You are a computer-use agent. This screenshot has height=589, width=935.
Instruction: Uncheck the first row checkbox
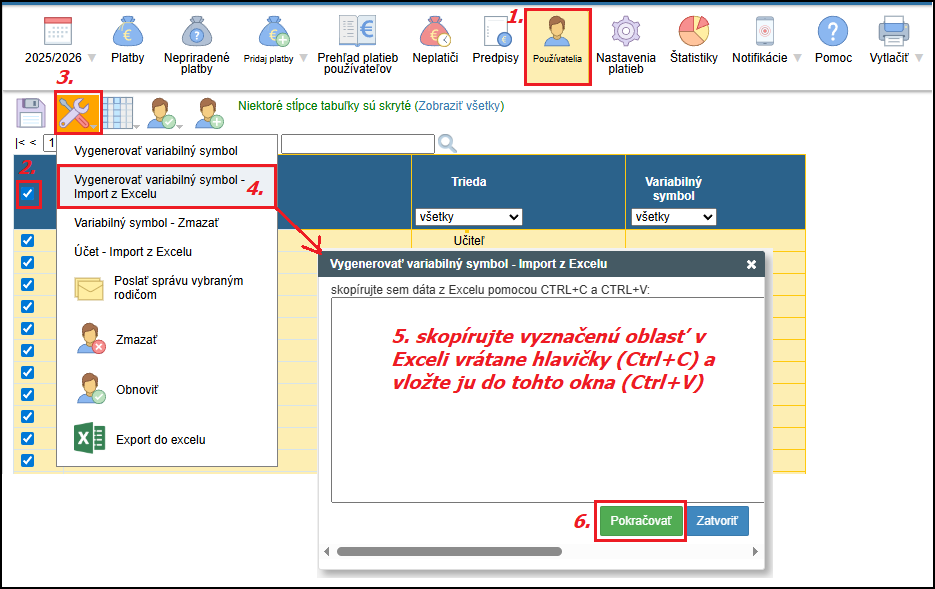pos(27,240)
